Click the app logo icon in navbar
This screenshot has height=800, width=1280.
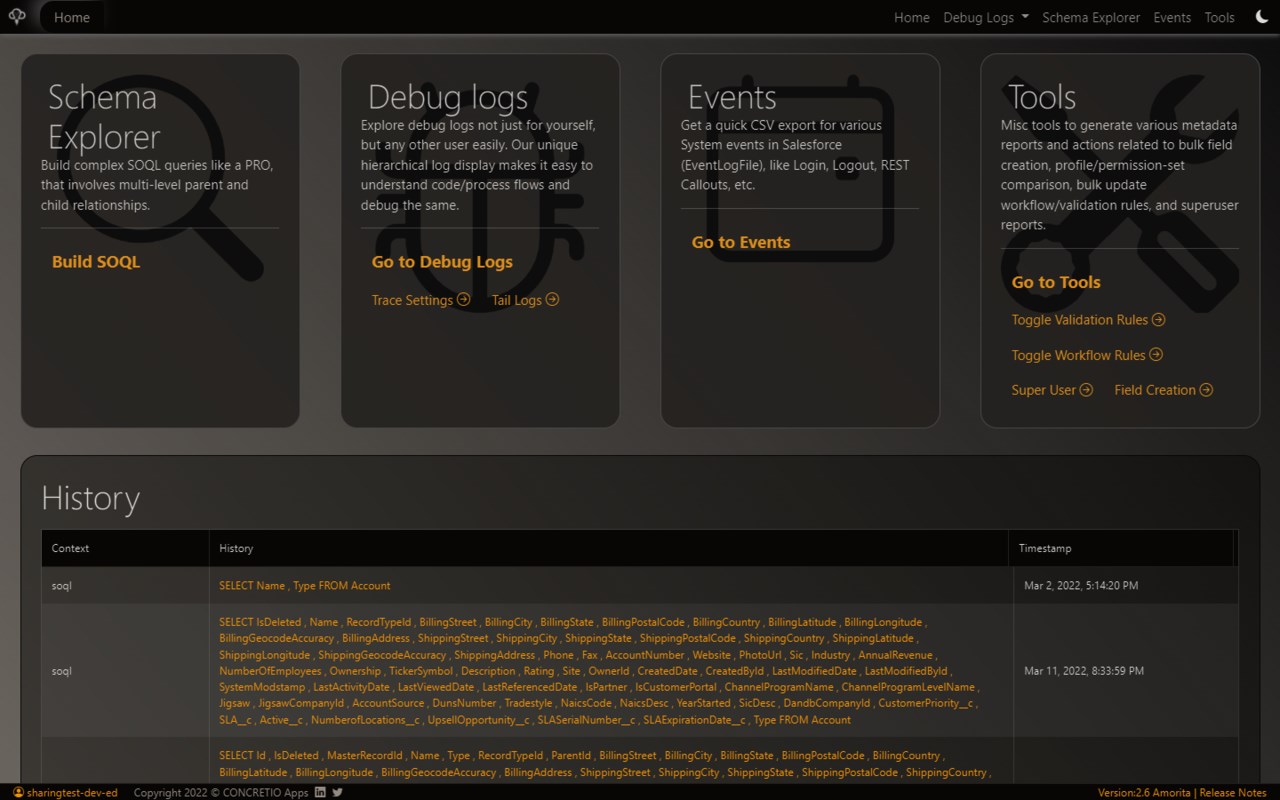point(17,17)
